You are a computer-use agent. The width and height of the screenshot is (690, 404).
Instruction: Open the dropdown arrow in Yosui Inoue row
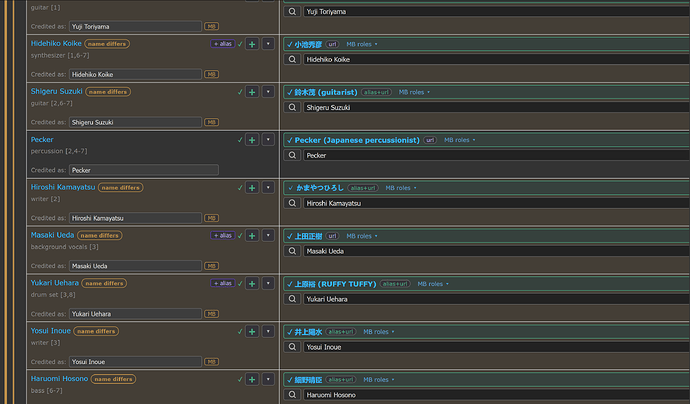tap(268, 331)
